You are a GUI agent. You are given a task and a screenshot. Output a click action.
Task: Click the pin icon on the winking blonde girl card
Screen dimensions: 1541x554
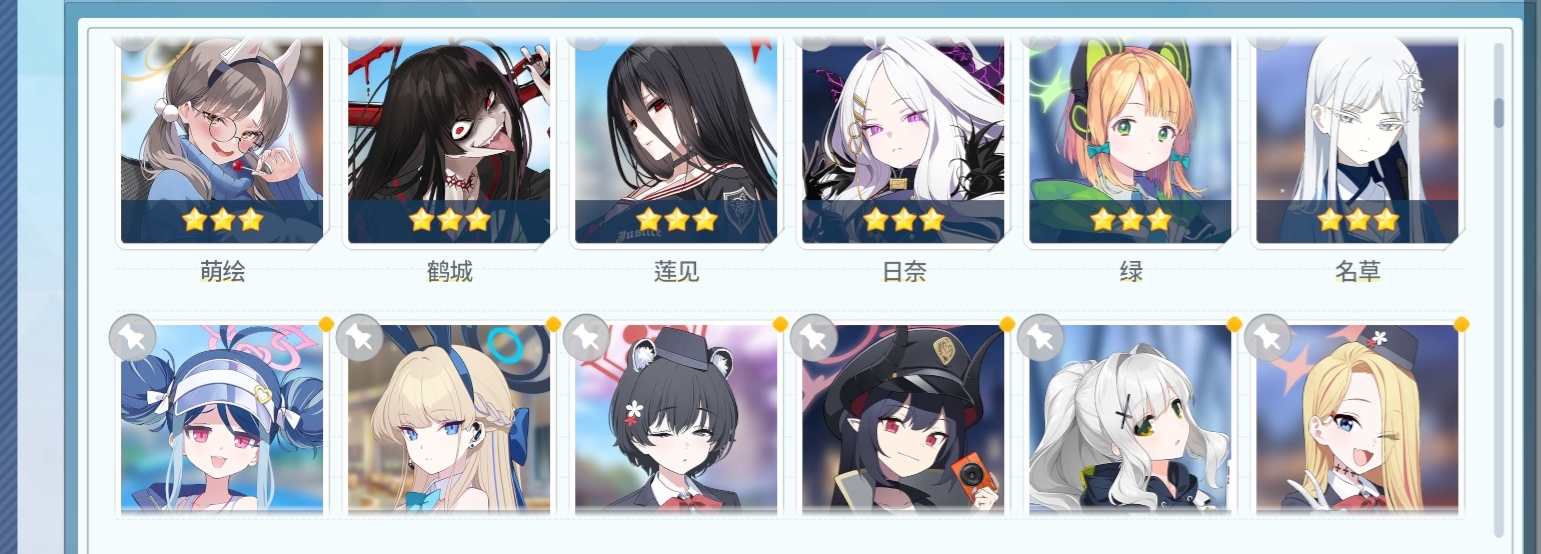point(1268,337)
